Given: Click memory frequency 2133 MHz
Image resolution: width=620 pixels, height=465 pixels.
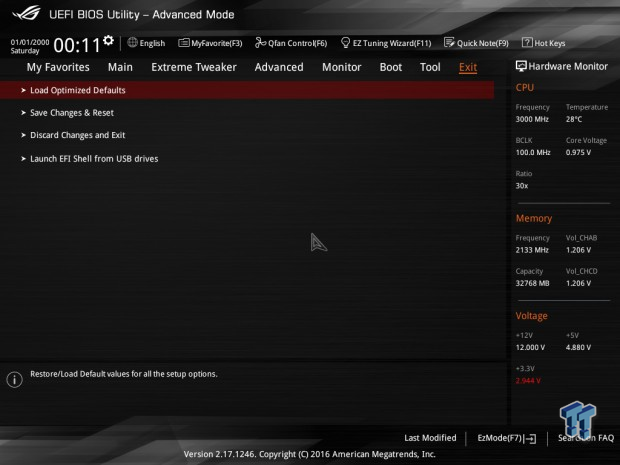Looking at the screenshot, I should [x=532, y=250].
